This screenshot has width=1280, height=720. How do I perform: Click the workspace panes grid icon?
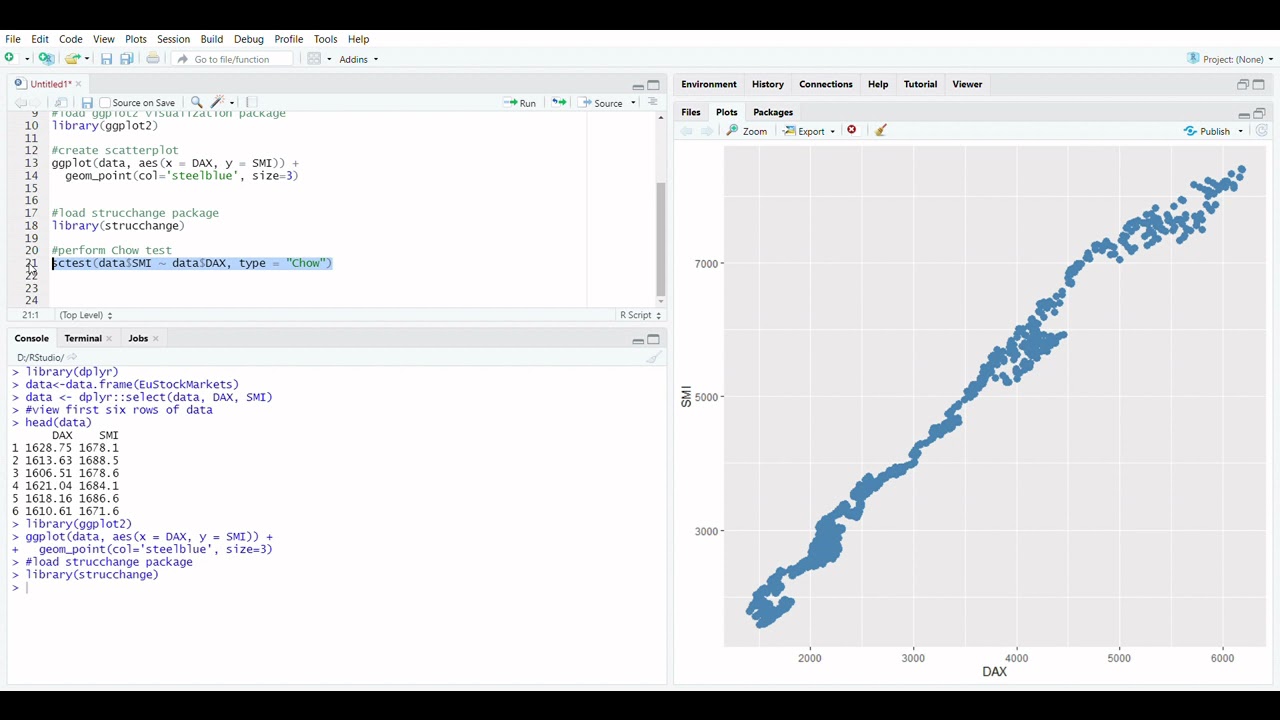(314, 59)
